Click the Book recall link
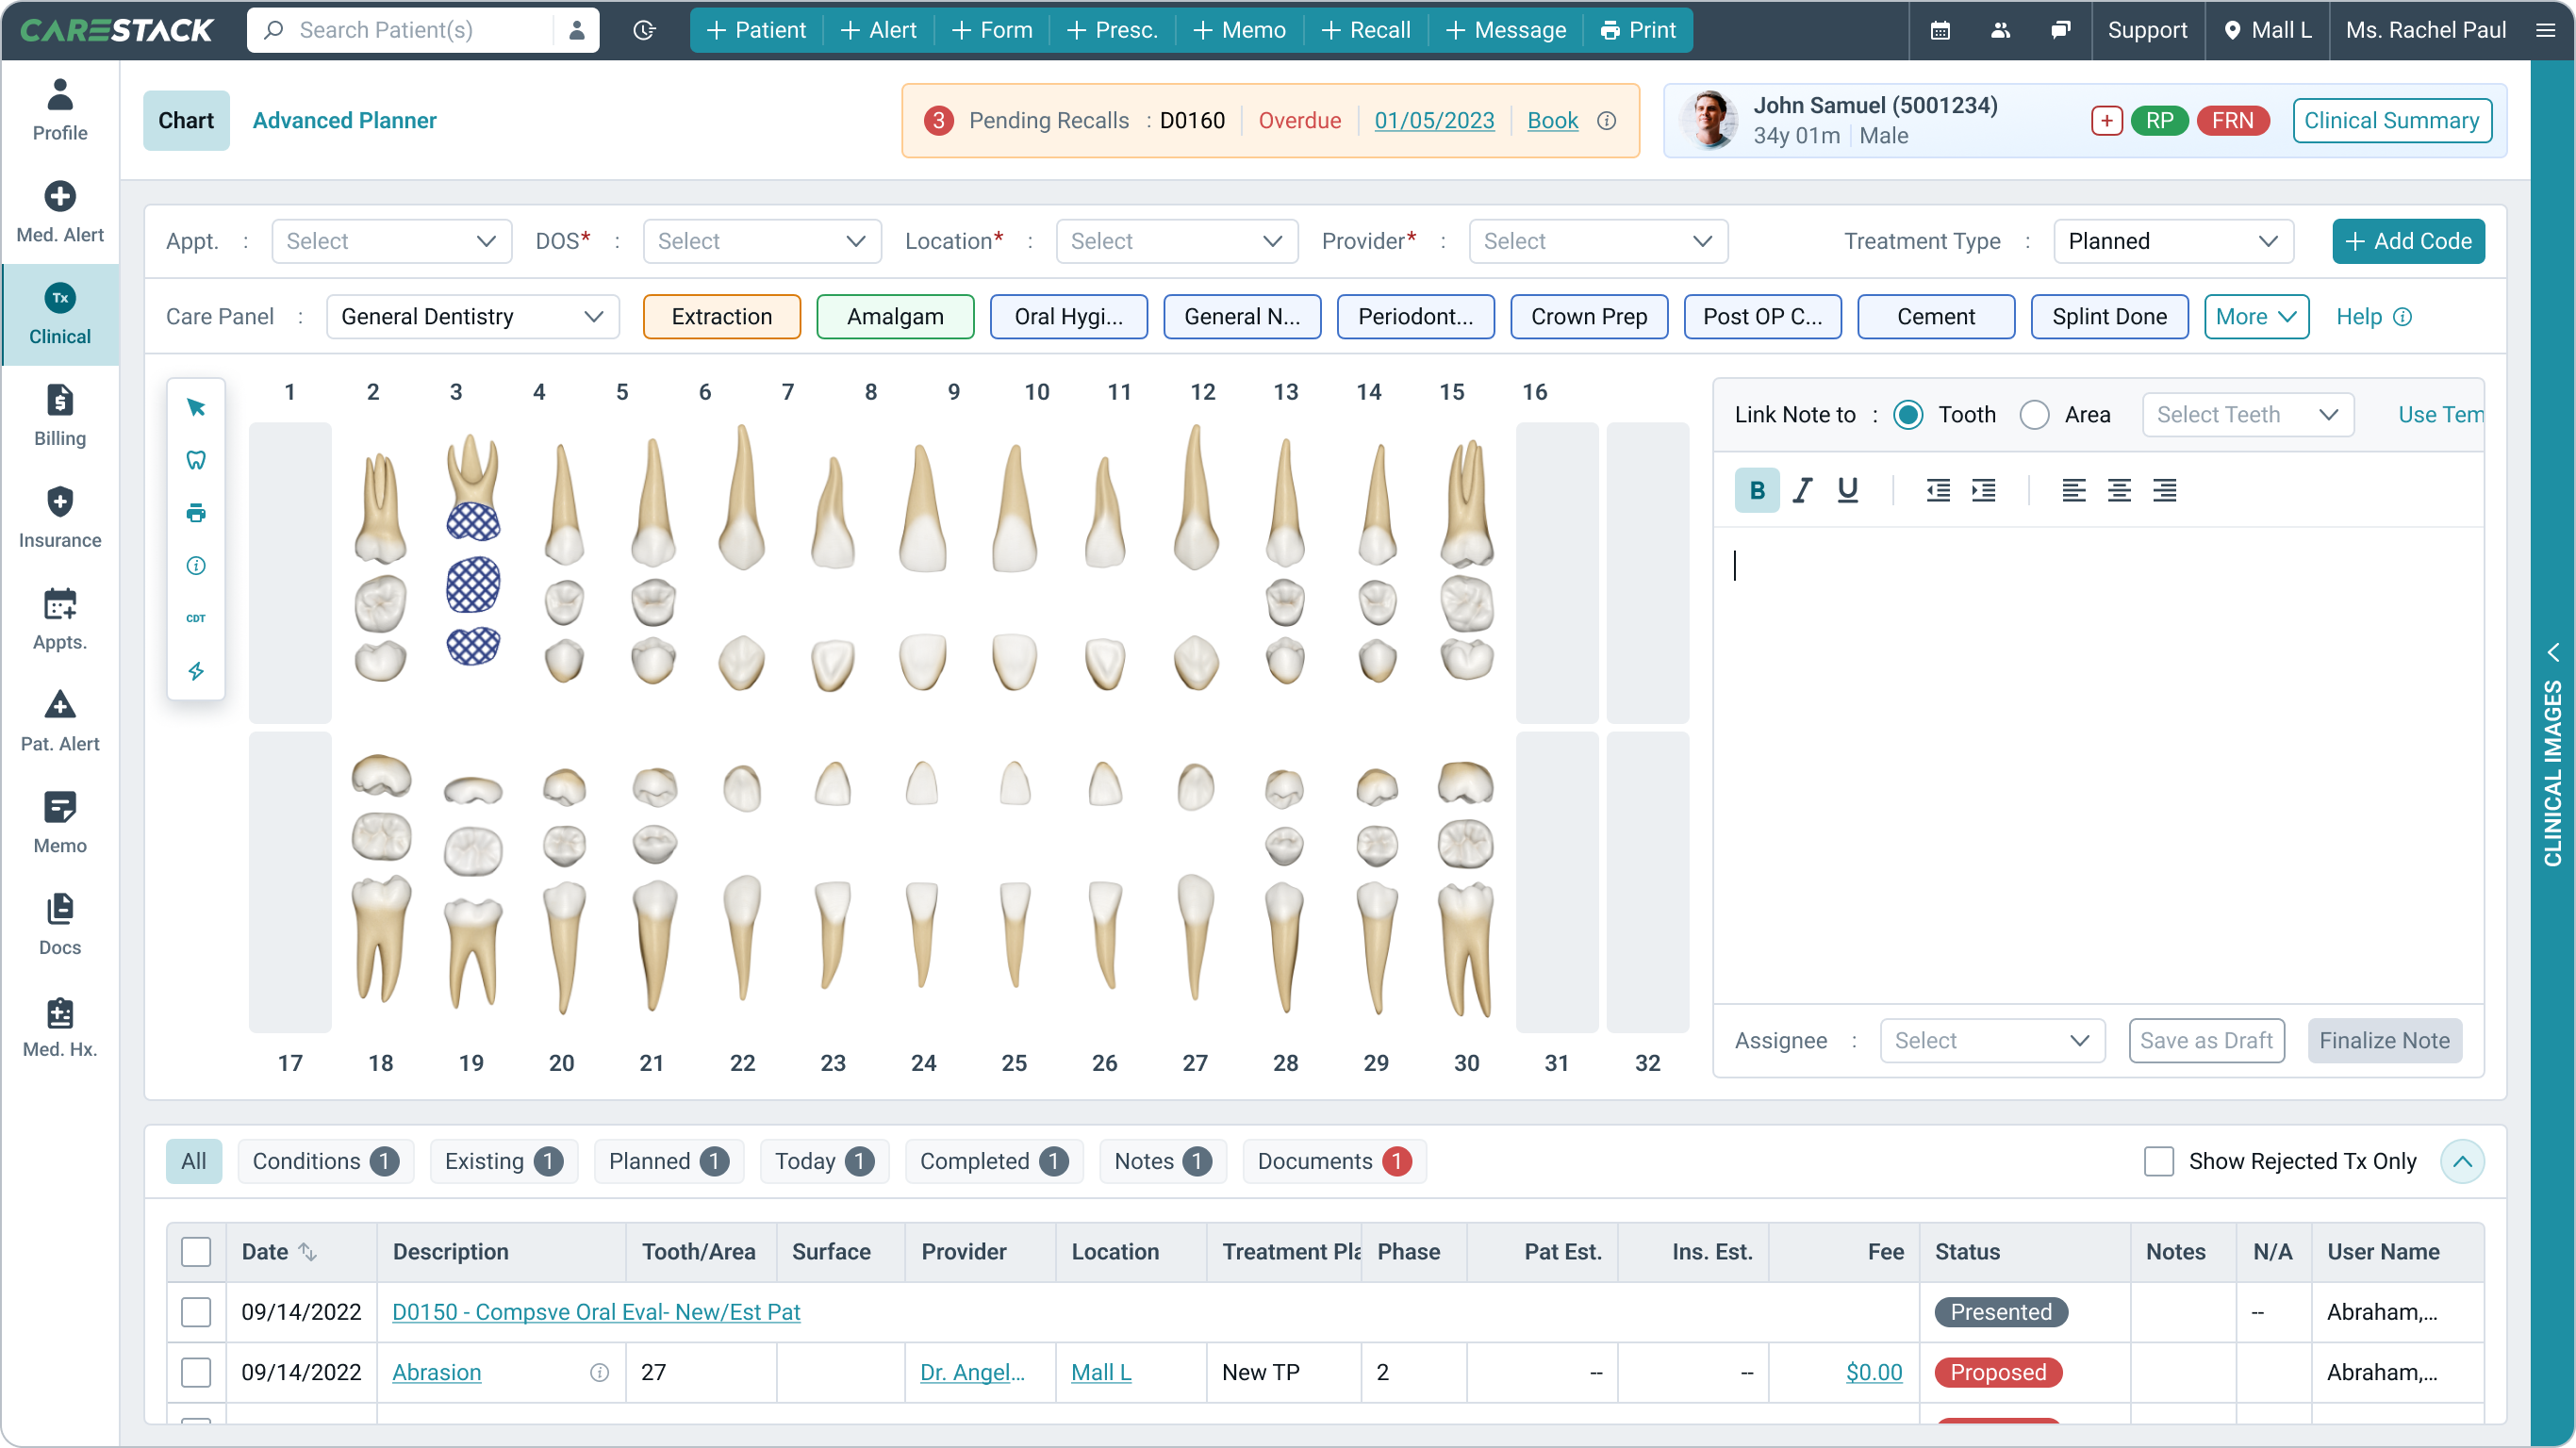 point(1552,120)
